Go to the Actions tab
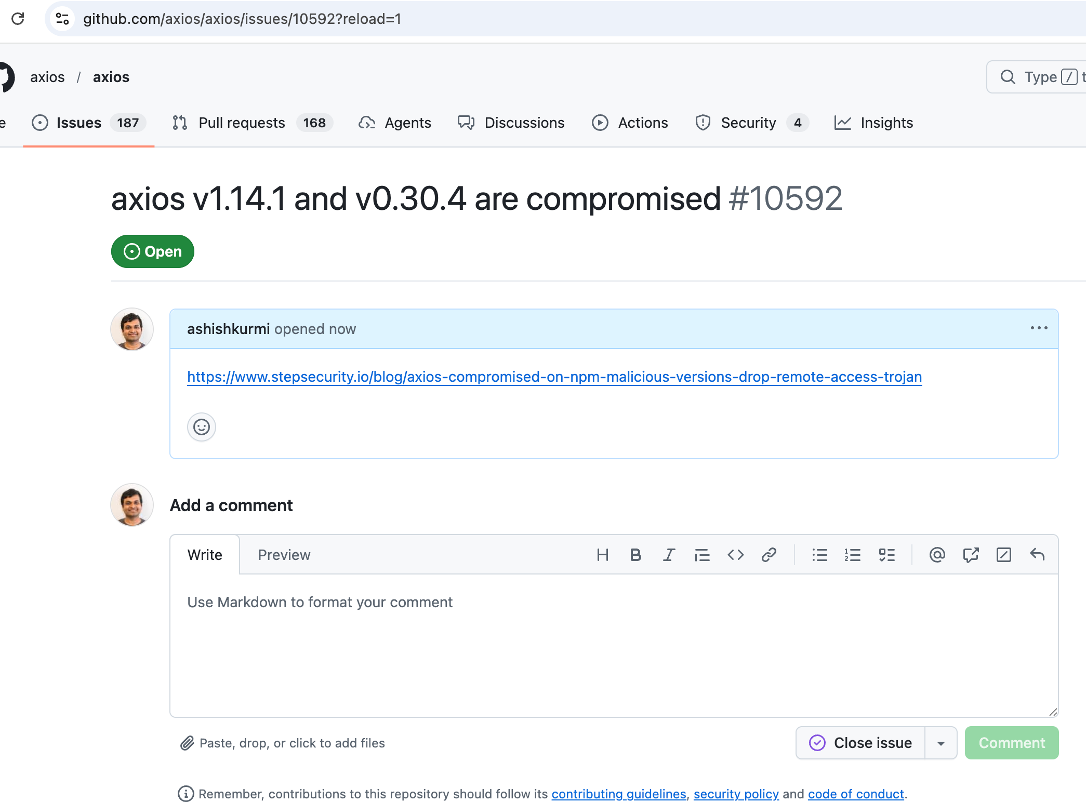 click(630, 123)
